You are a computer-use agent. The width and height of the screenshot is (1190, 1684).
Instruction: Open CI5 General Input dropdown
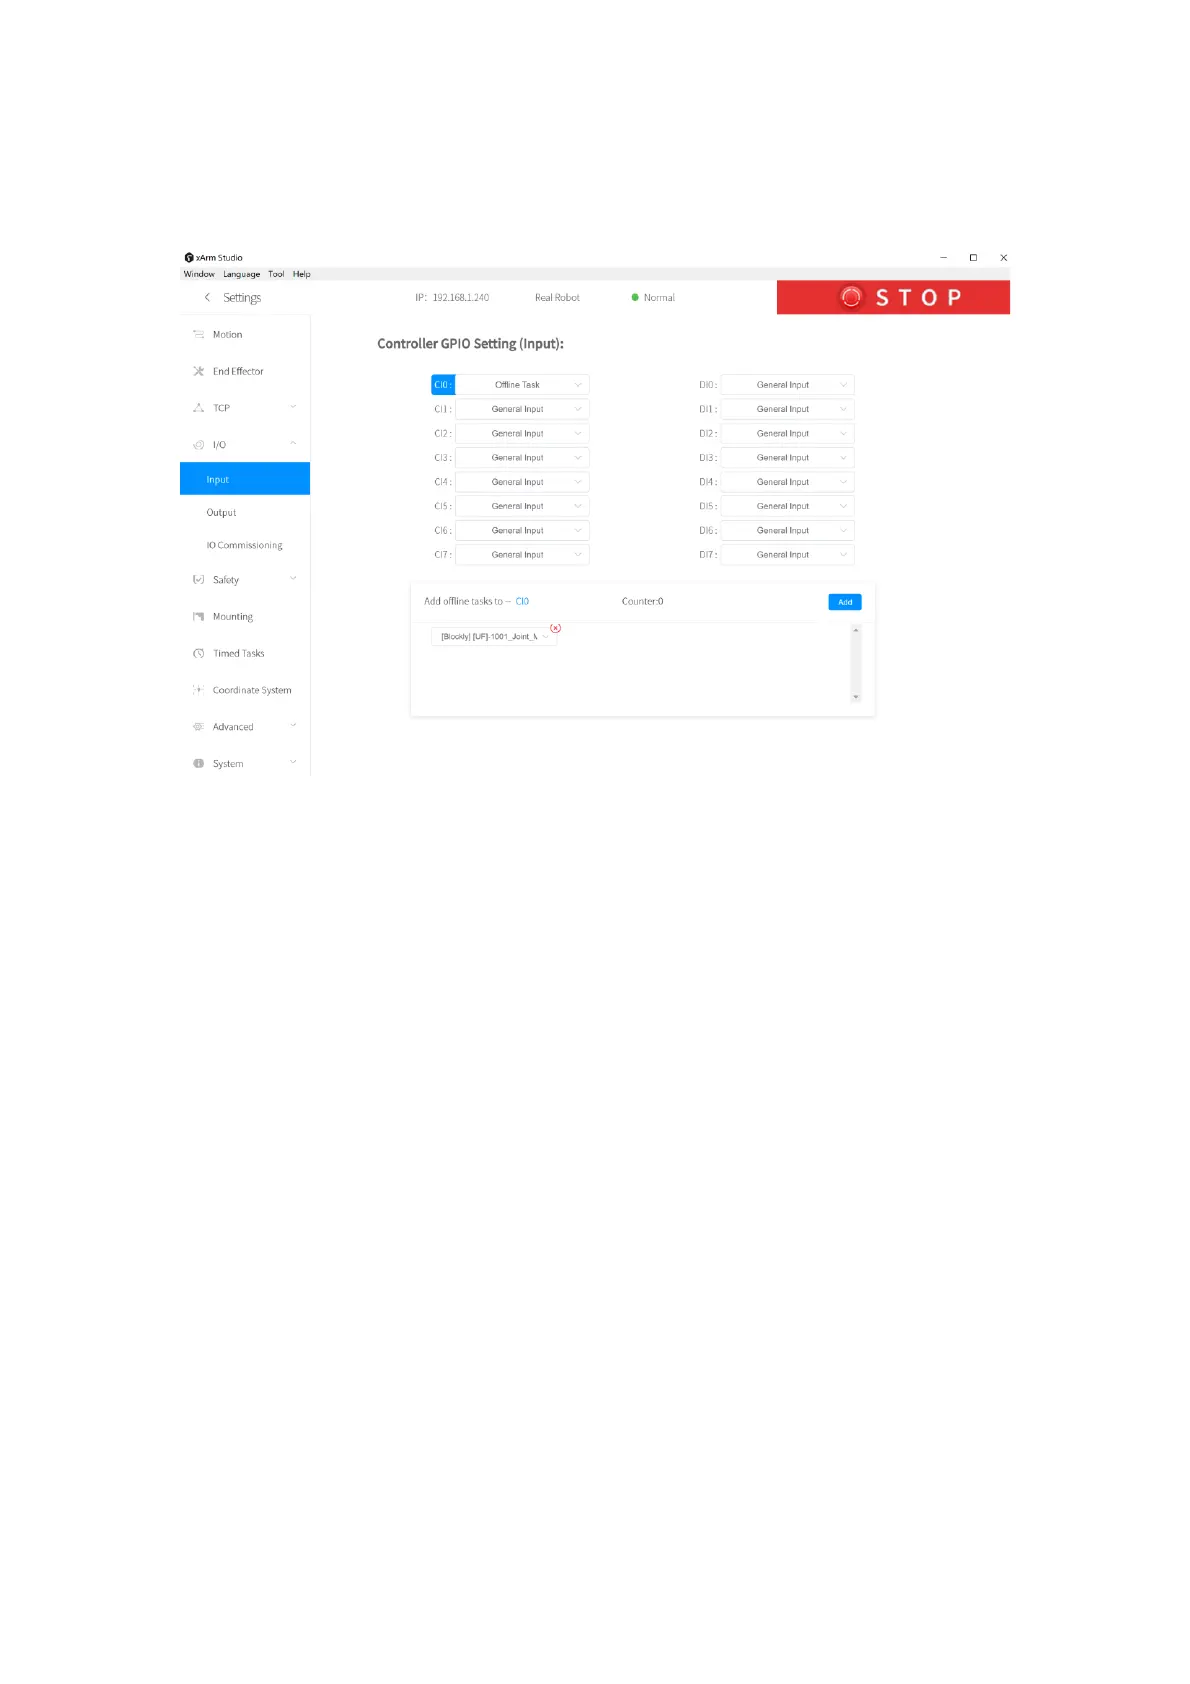(522, 506)
